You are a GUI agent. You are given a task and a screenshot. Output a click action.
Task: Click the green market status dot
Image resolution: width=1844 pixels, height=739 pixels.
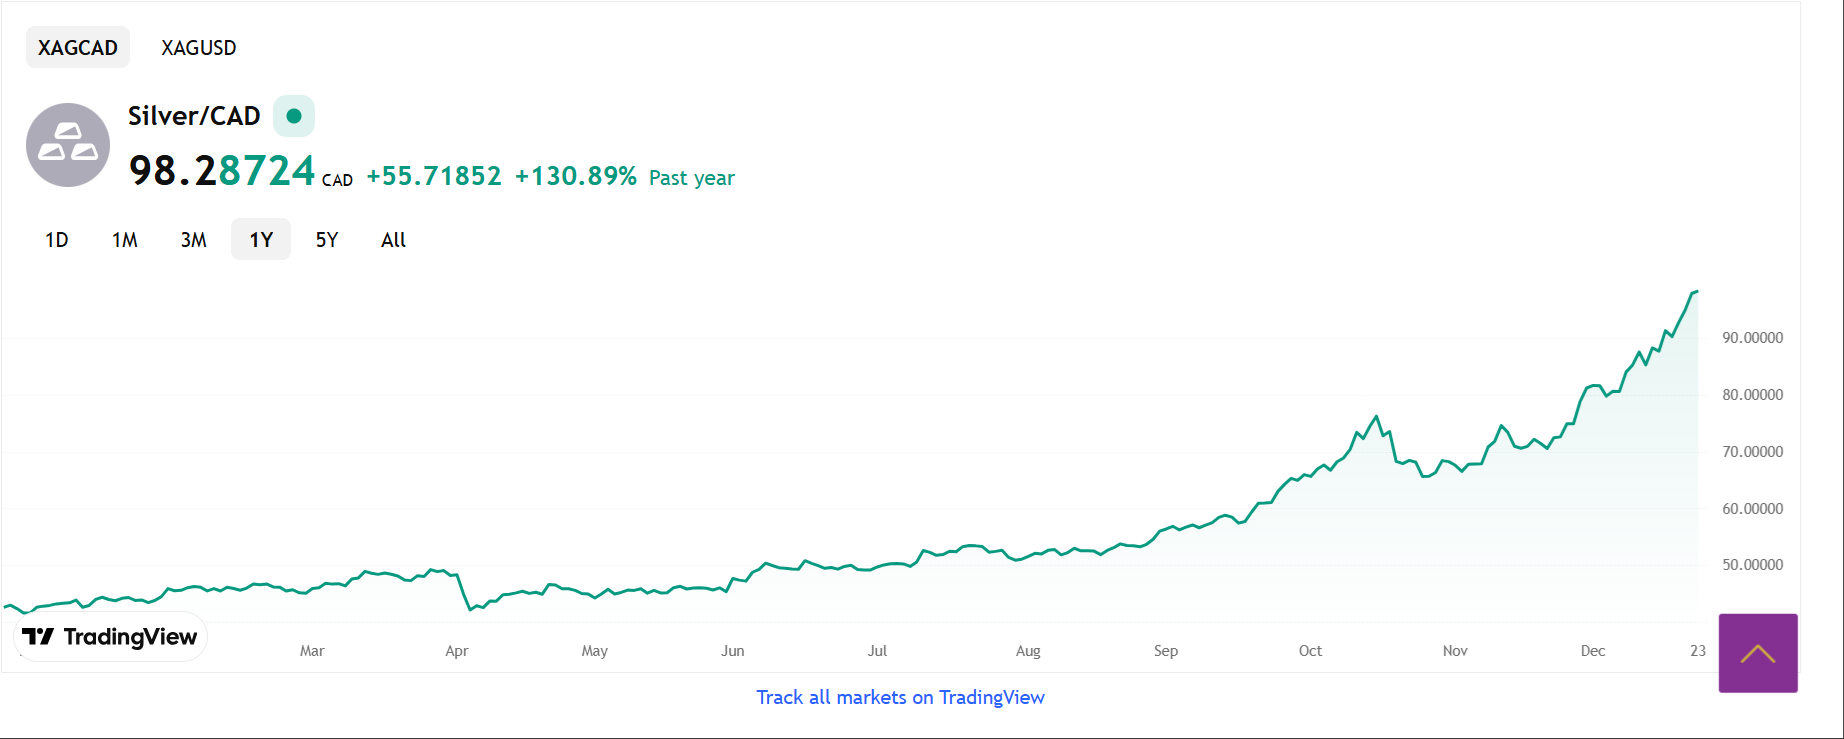[x=294, y=116]
